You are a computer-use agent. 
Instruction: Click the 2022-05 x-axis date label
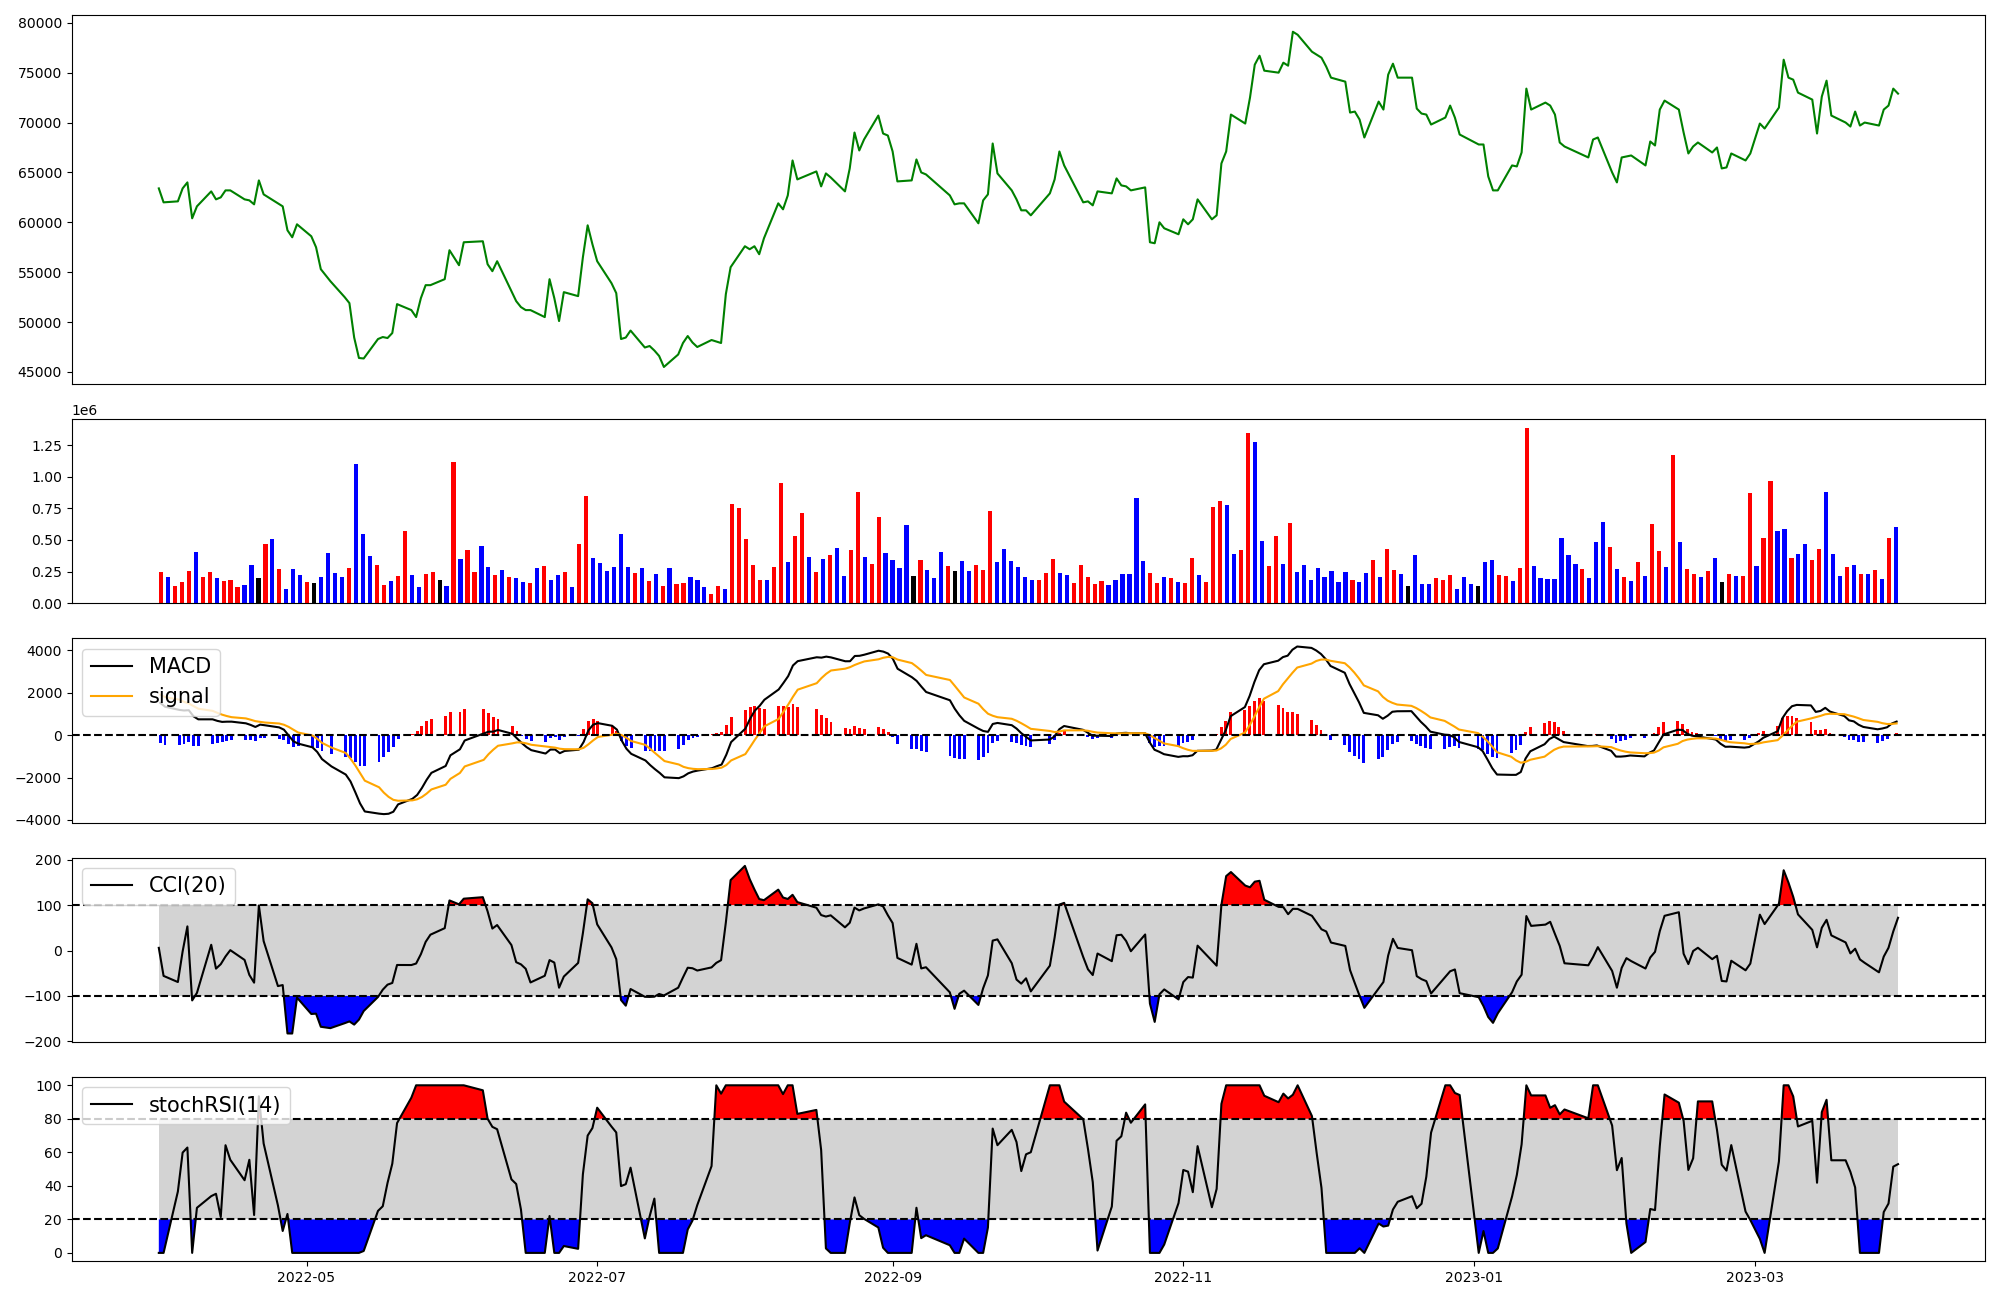[x=306, y=1277]
